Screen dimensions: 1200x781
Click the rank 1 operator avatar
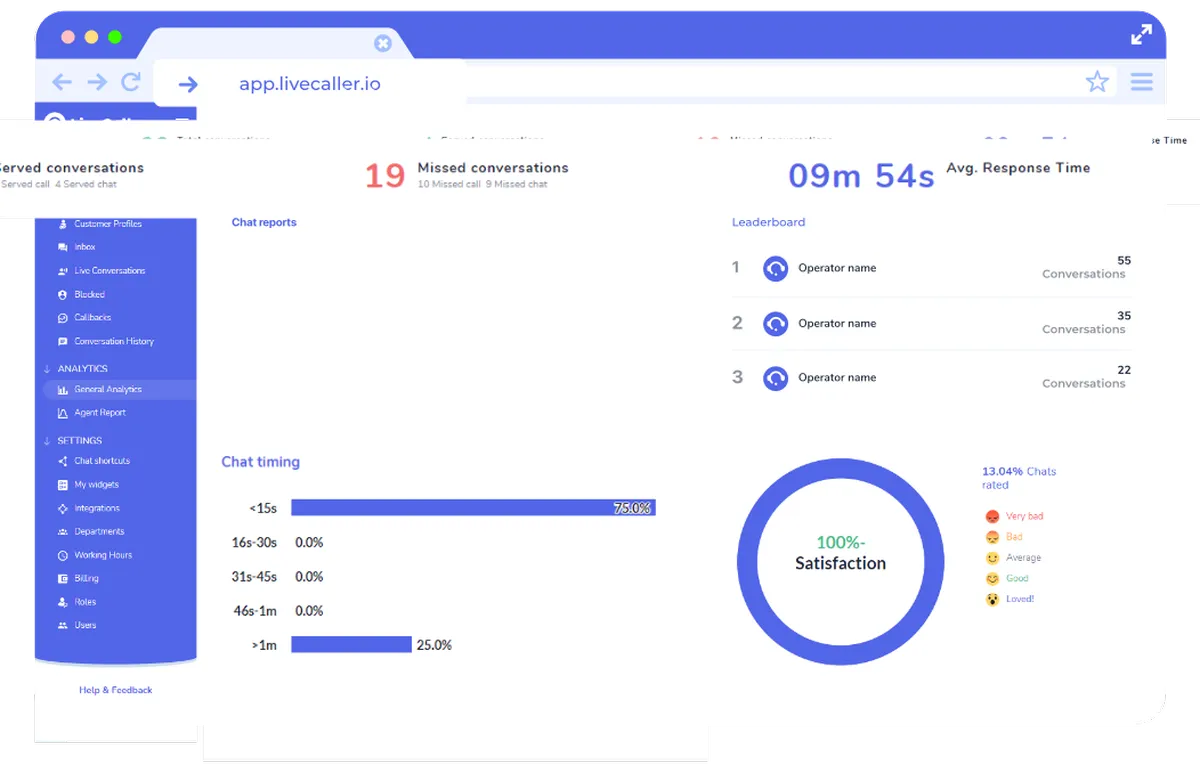(775, 269)
